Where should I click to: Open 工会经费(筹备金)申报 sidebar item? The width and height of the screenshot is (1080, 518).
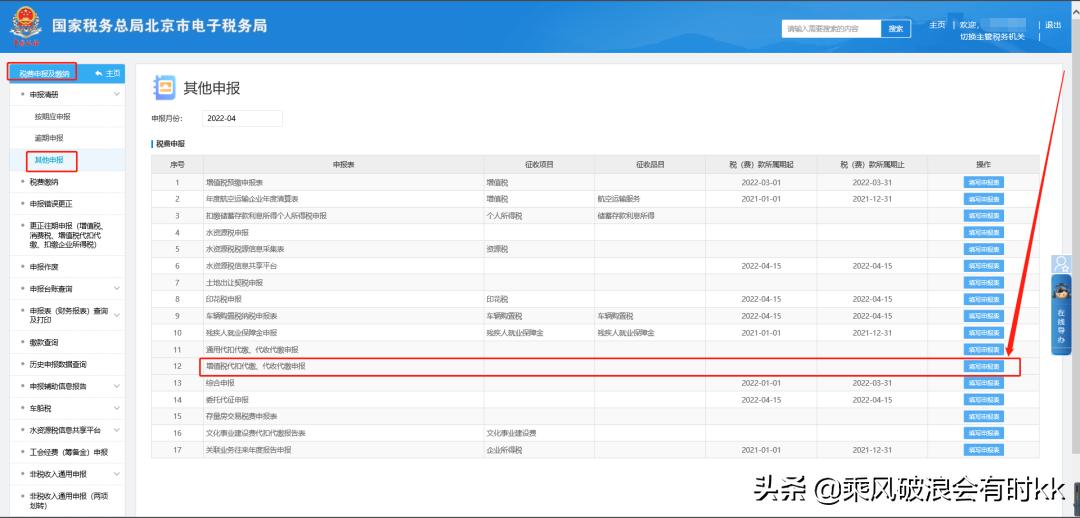[x=69, y=452]
